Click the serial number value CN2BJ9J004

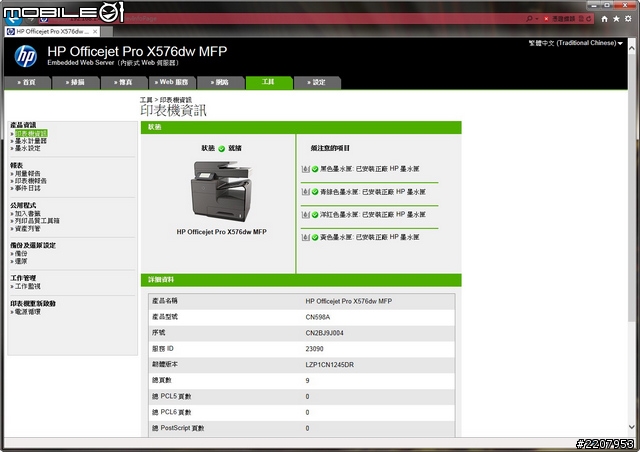[x=324, y=333]
